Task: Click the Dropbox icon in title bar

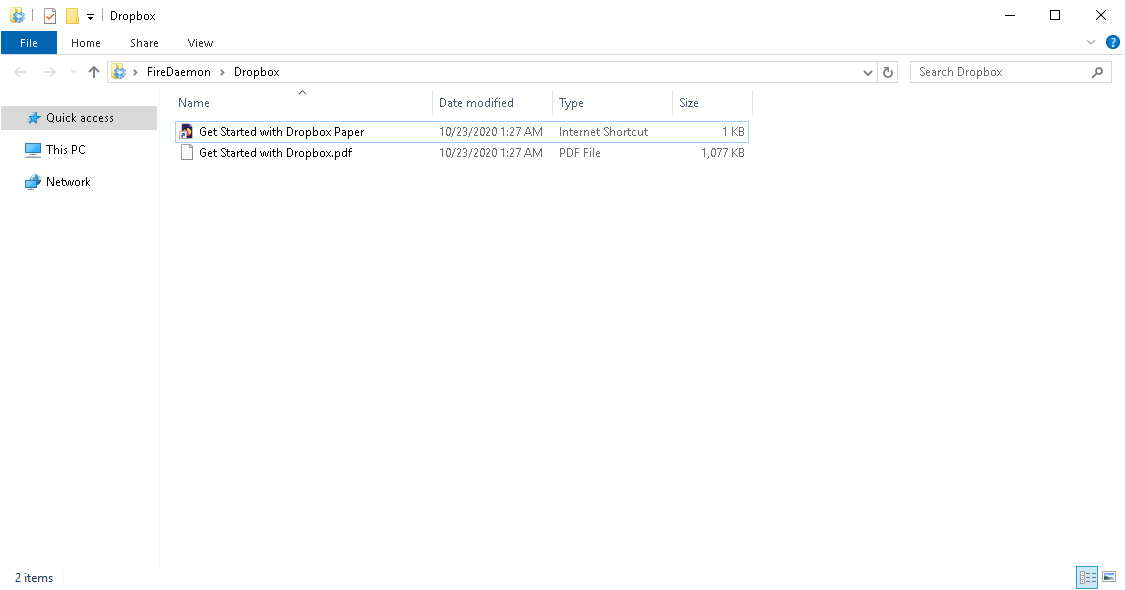Action: coord(17,15)
